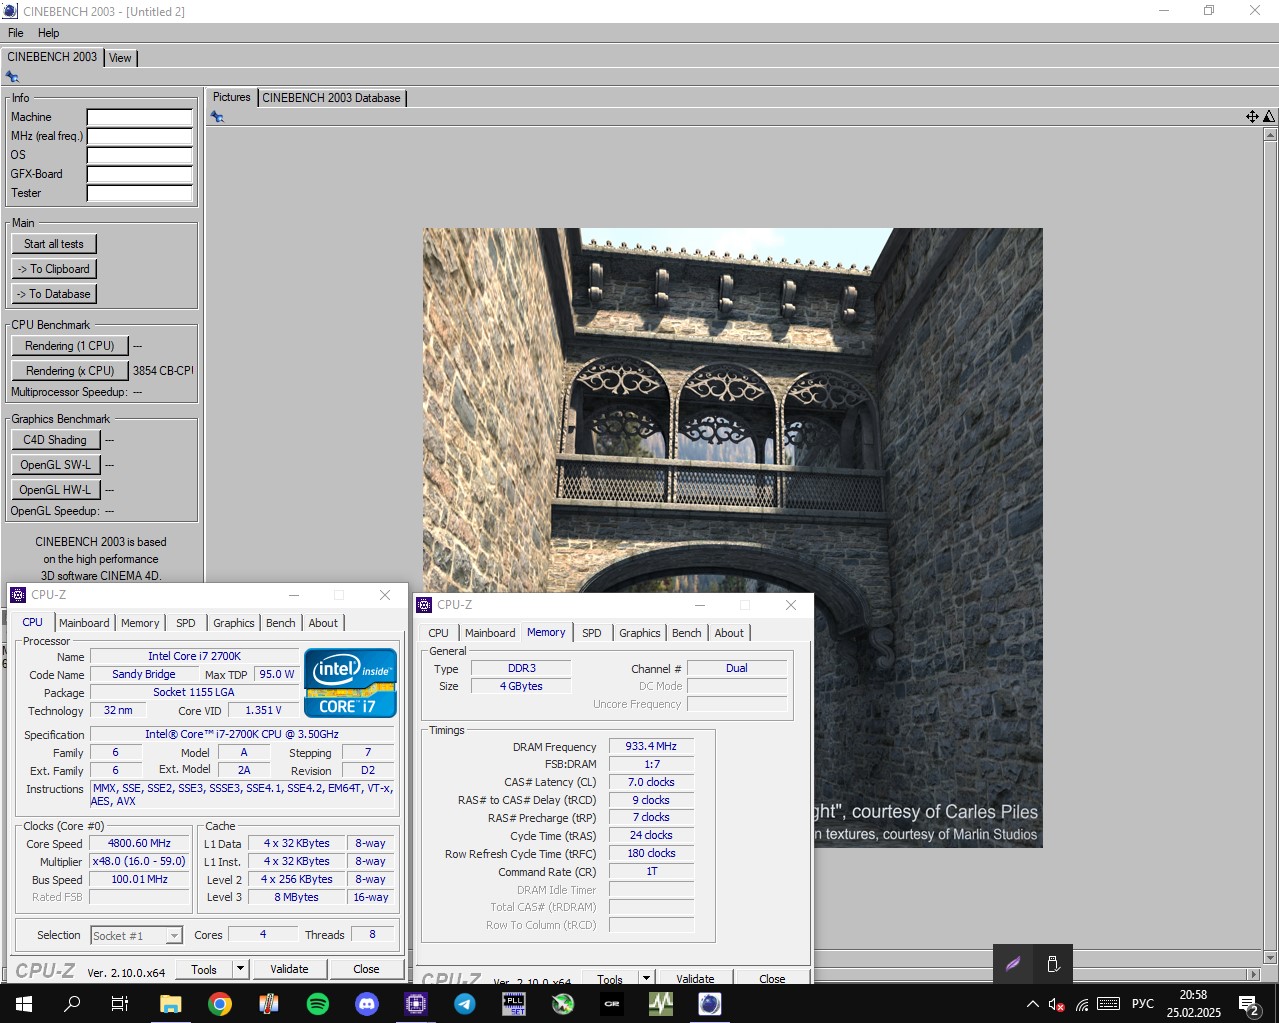The width and height of the screenshot is (1279, 1023).
Task: Click the To Database button
Action: pos(54,294)
